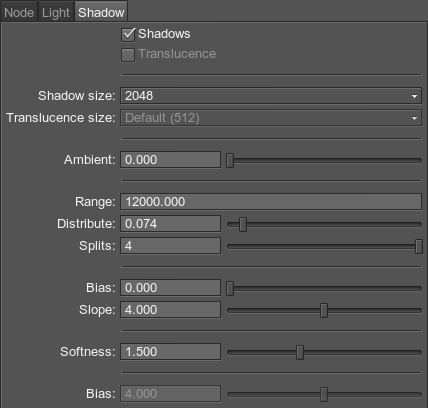Click the Splits value field

[x=170, y=246]
